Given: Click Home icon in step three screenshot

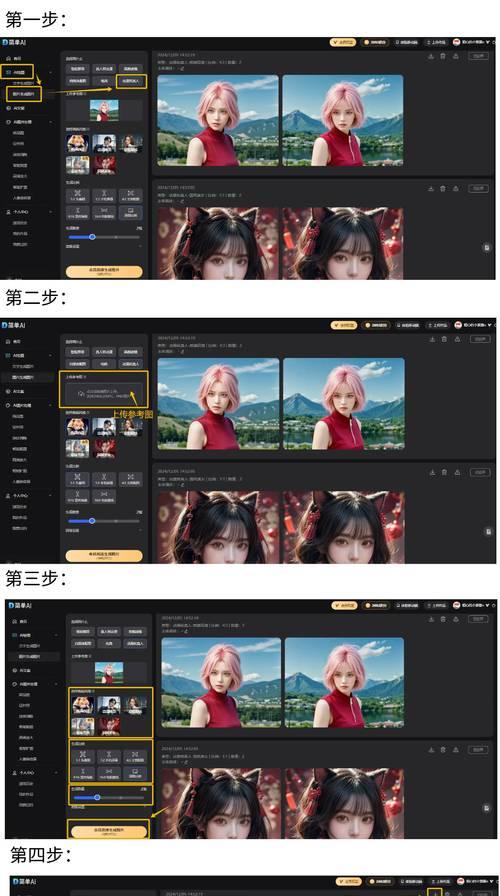Looking at the screenshot, I should tap(14, 621).
